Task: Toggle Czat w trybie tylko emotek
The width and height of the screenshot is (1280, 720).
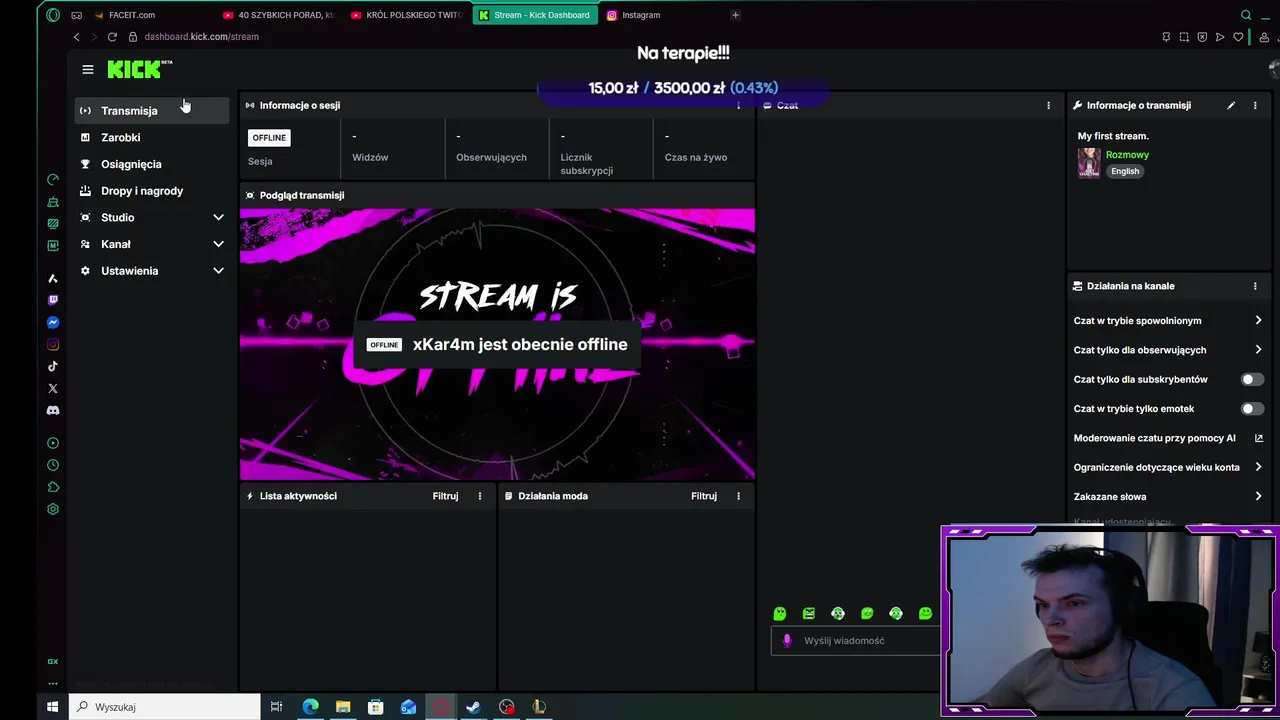Action: [x=1252, y=409]
